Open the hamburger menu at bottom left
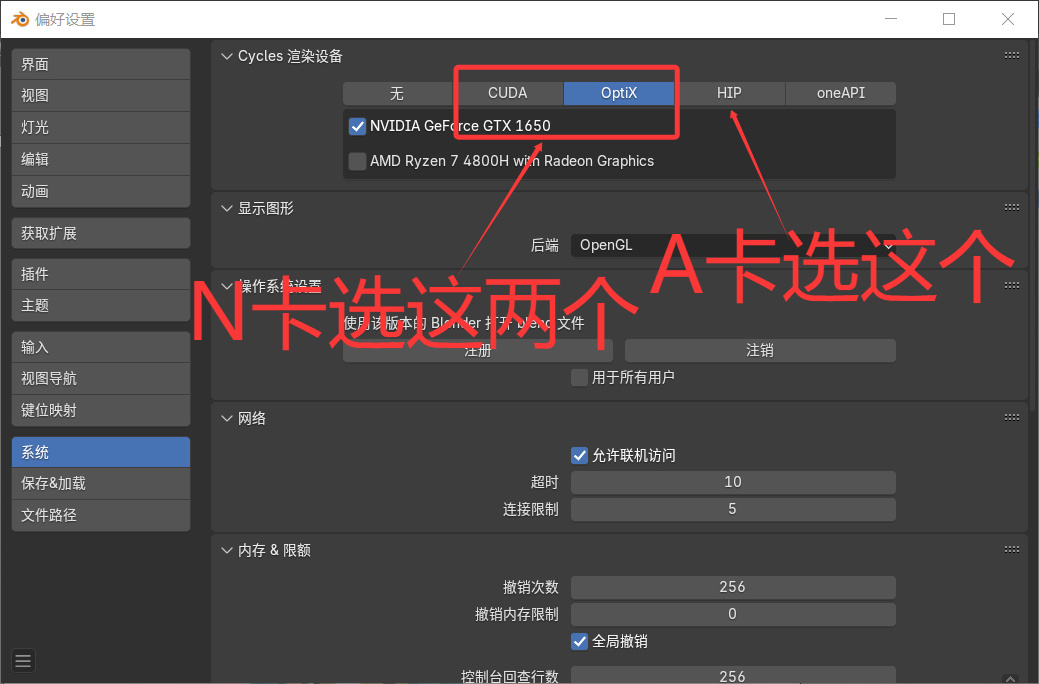 point(23,660)
